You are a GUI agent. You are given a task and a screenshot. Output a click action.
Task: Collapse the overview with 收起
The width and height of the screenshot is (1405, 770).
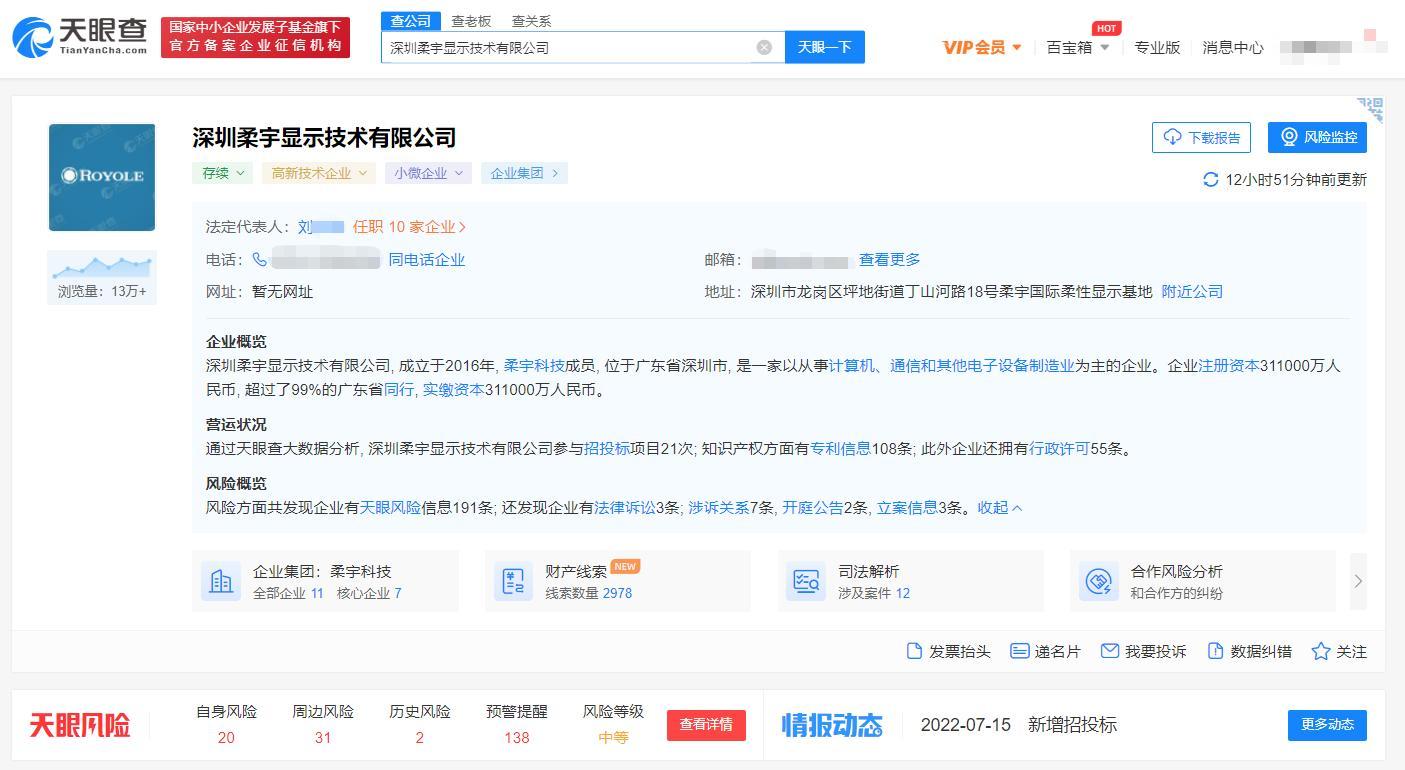(x=1000, y=507)
